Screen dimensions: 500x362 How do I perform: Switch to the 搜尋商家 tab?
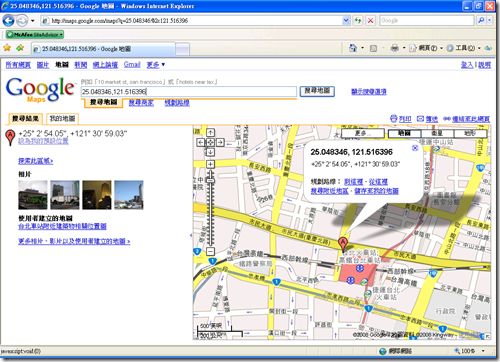[141, 103]
